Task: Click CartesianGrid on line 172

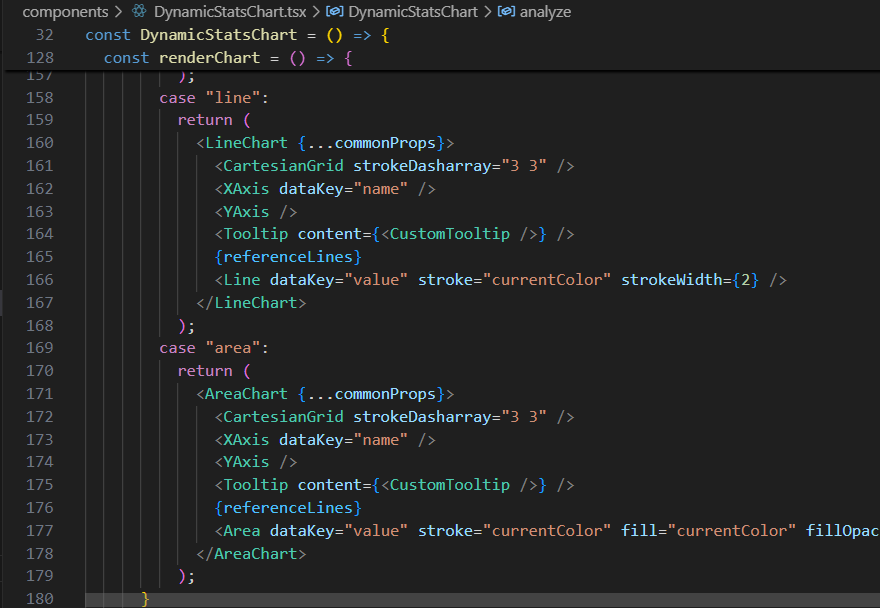Action: pos(283,417)
